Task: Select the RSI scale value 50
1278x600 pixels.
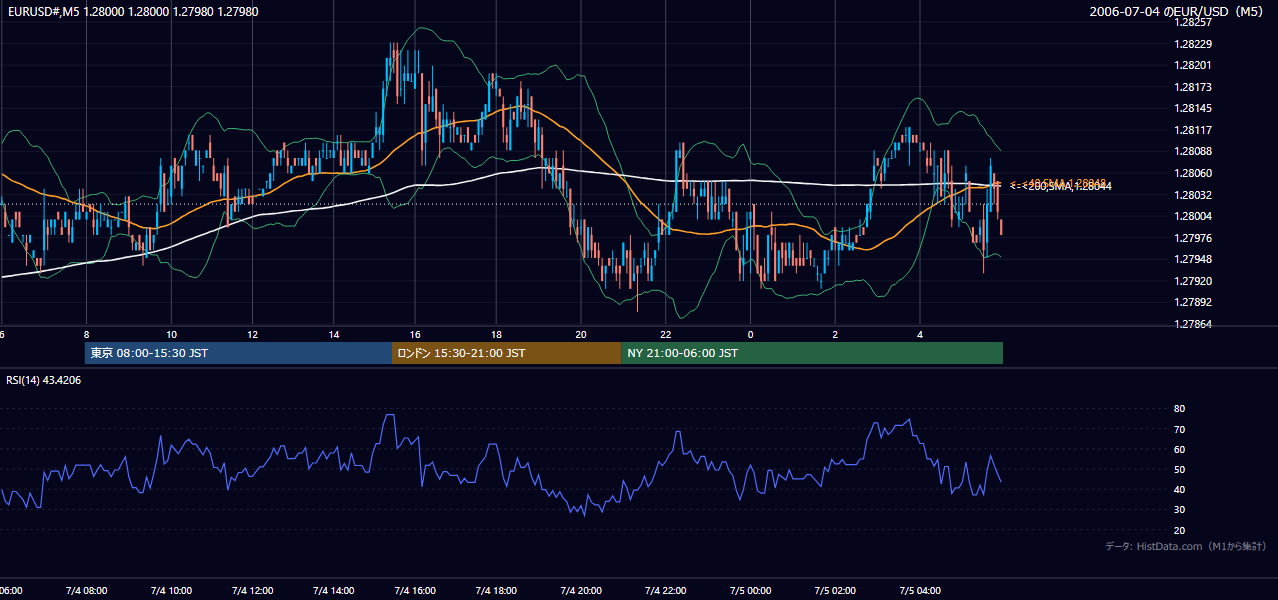Action: pyautogui.click(x=1180, y=469)
